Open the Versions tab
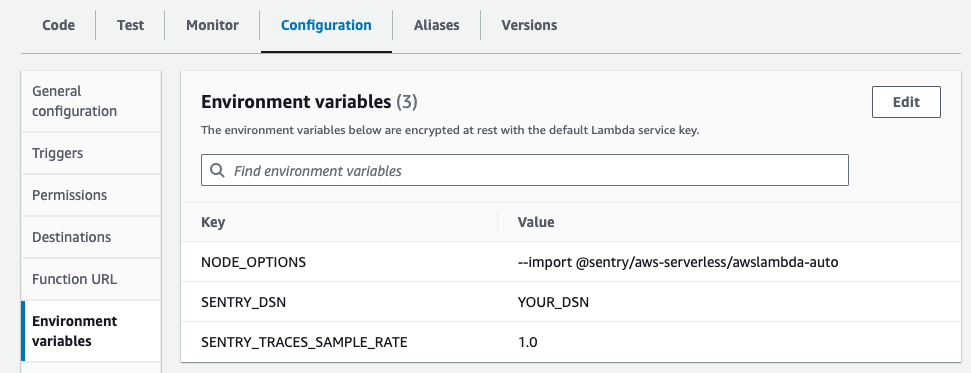 [x=529, y=25]
